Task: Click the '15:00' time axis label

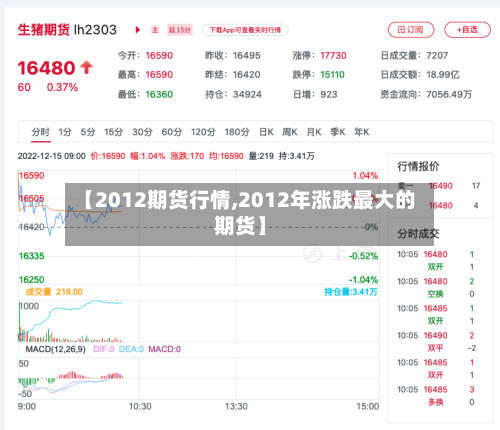Action: 368,407
